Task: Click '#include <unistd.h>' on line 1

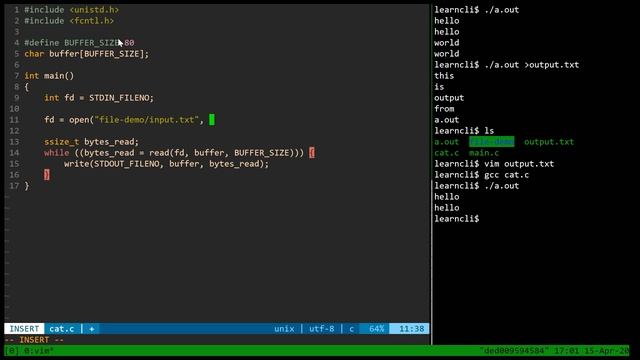Action: tap(71, 9)
